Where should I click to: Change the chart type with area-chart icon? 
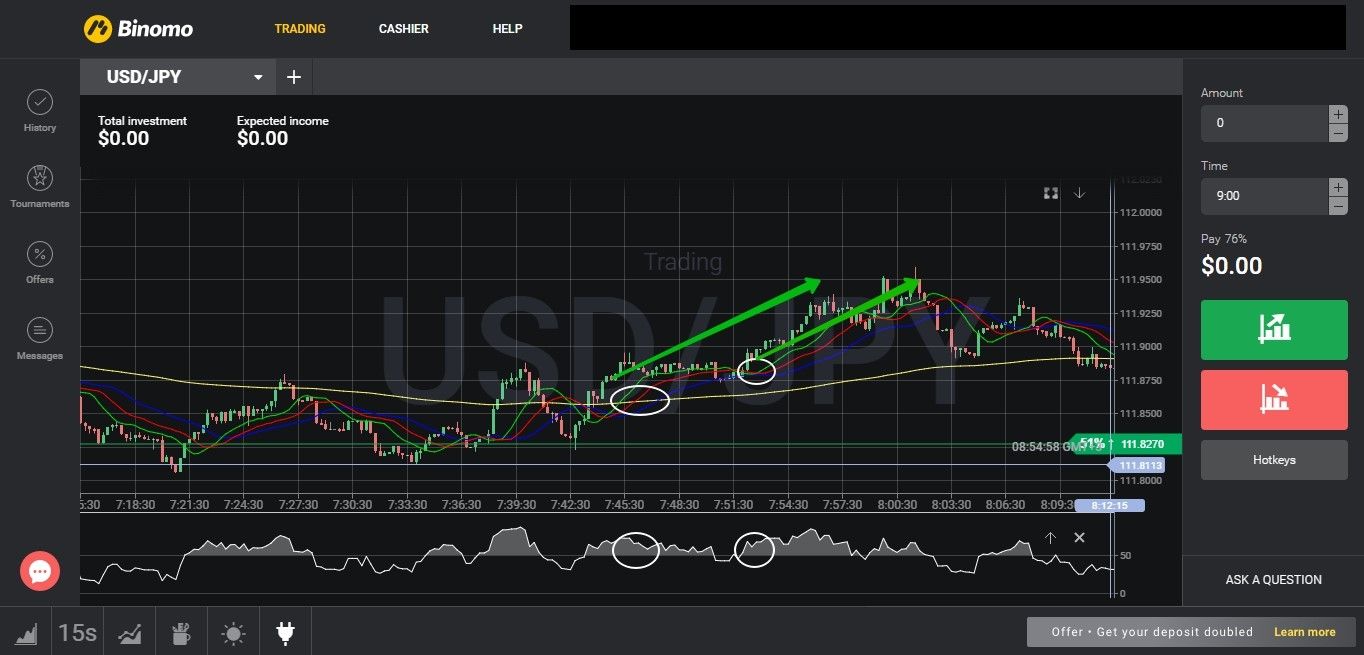[26, 633]
